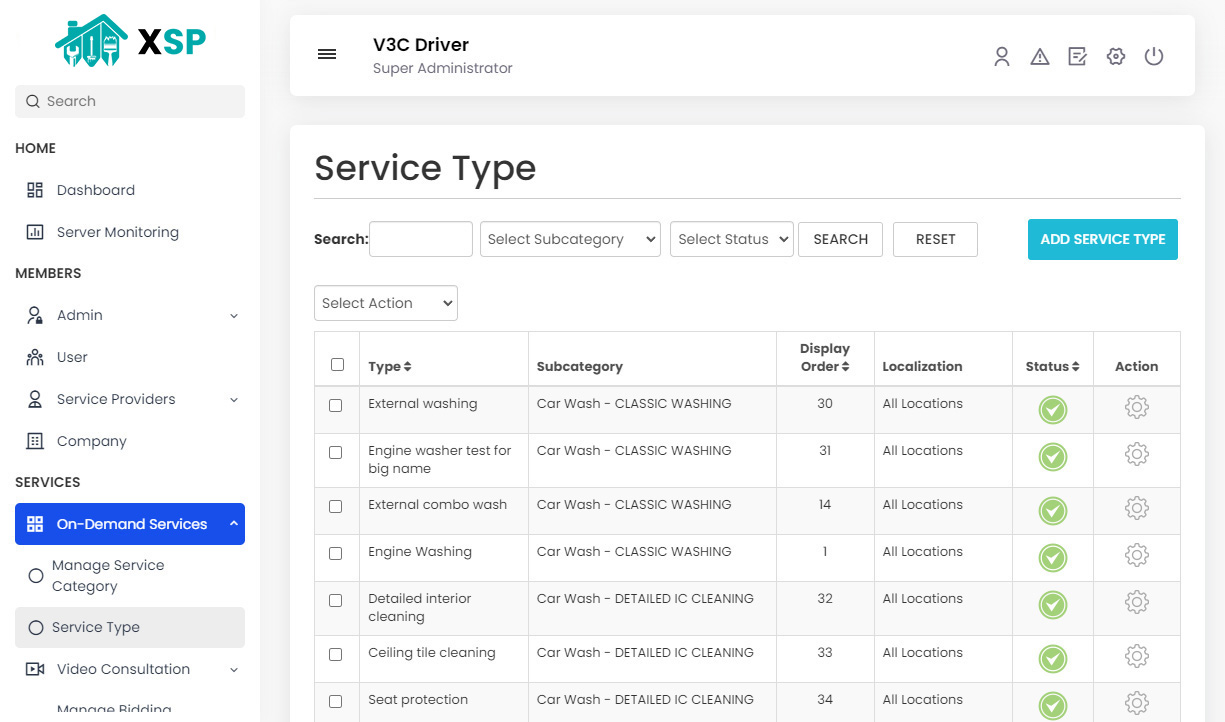This screenshot has width=1225, height=722.
Task: Check the checkbox for Engine Washing row
Action: pyautogui.click(x=337, y=553)
